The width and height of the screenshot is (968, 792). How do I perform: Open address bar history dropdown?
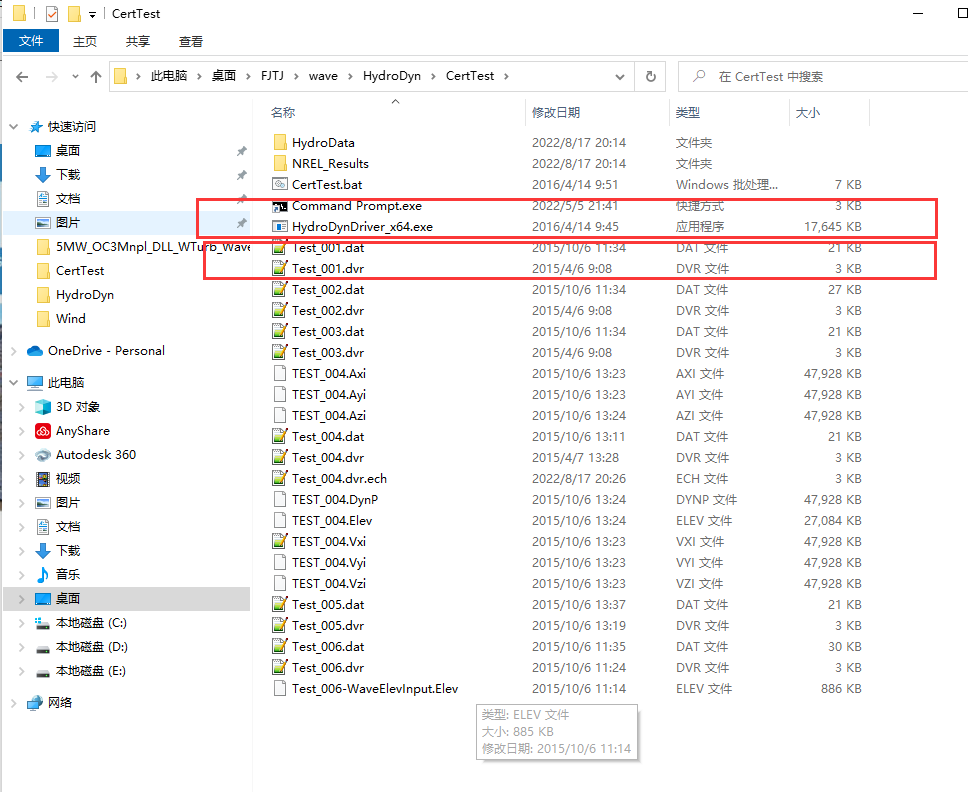pos(620,77)
